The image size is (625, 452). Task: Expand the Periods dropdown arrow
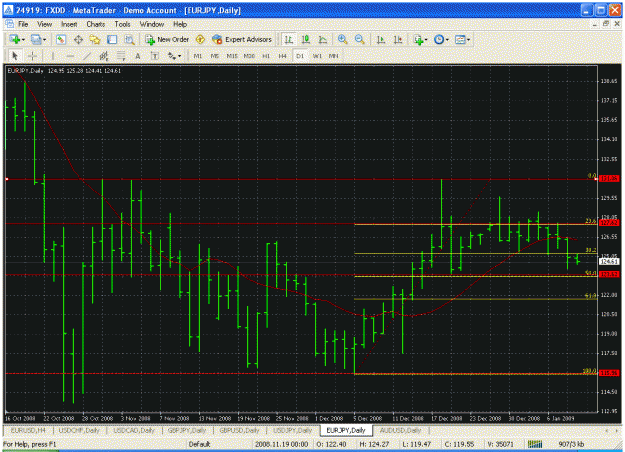click(447, 40)
